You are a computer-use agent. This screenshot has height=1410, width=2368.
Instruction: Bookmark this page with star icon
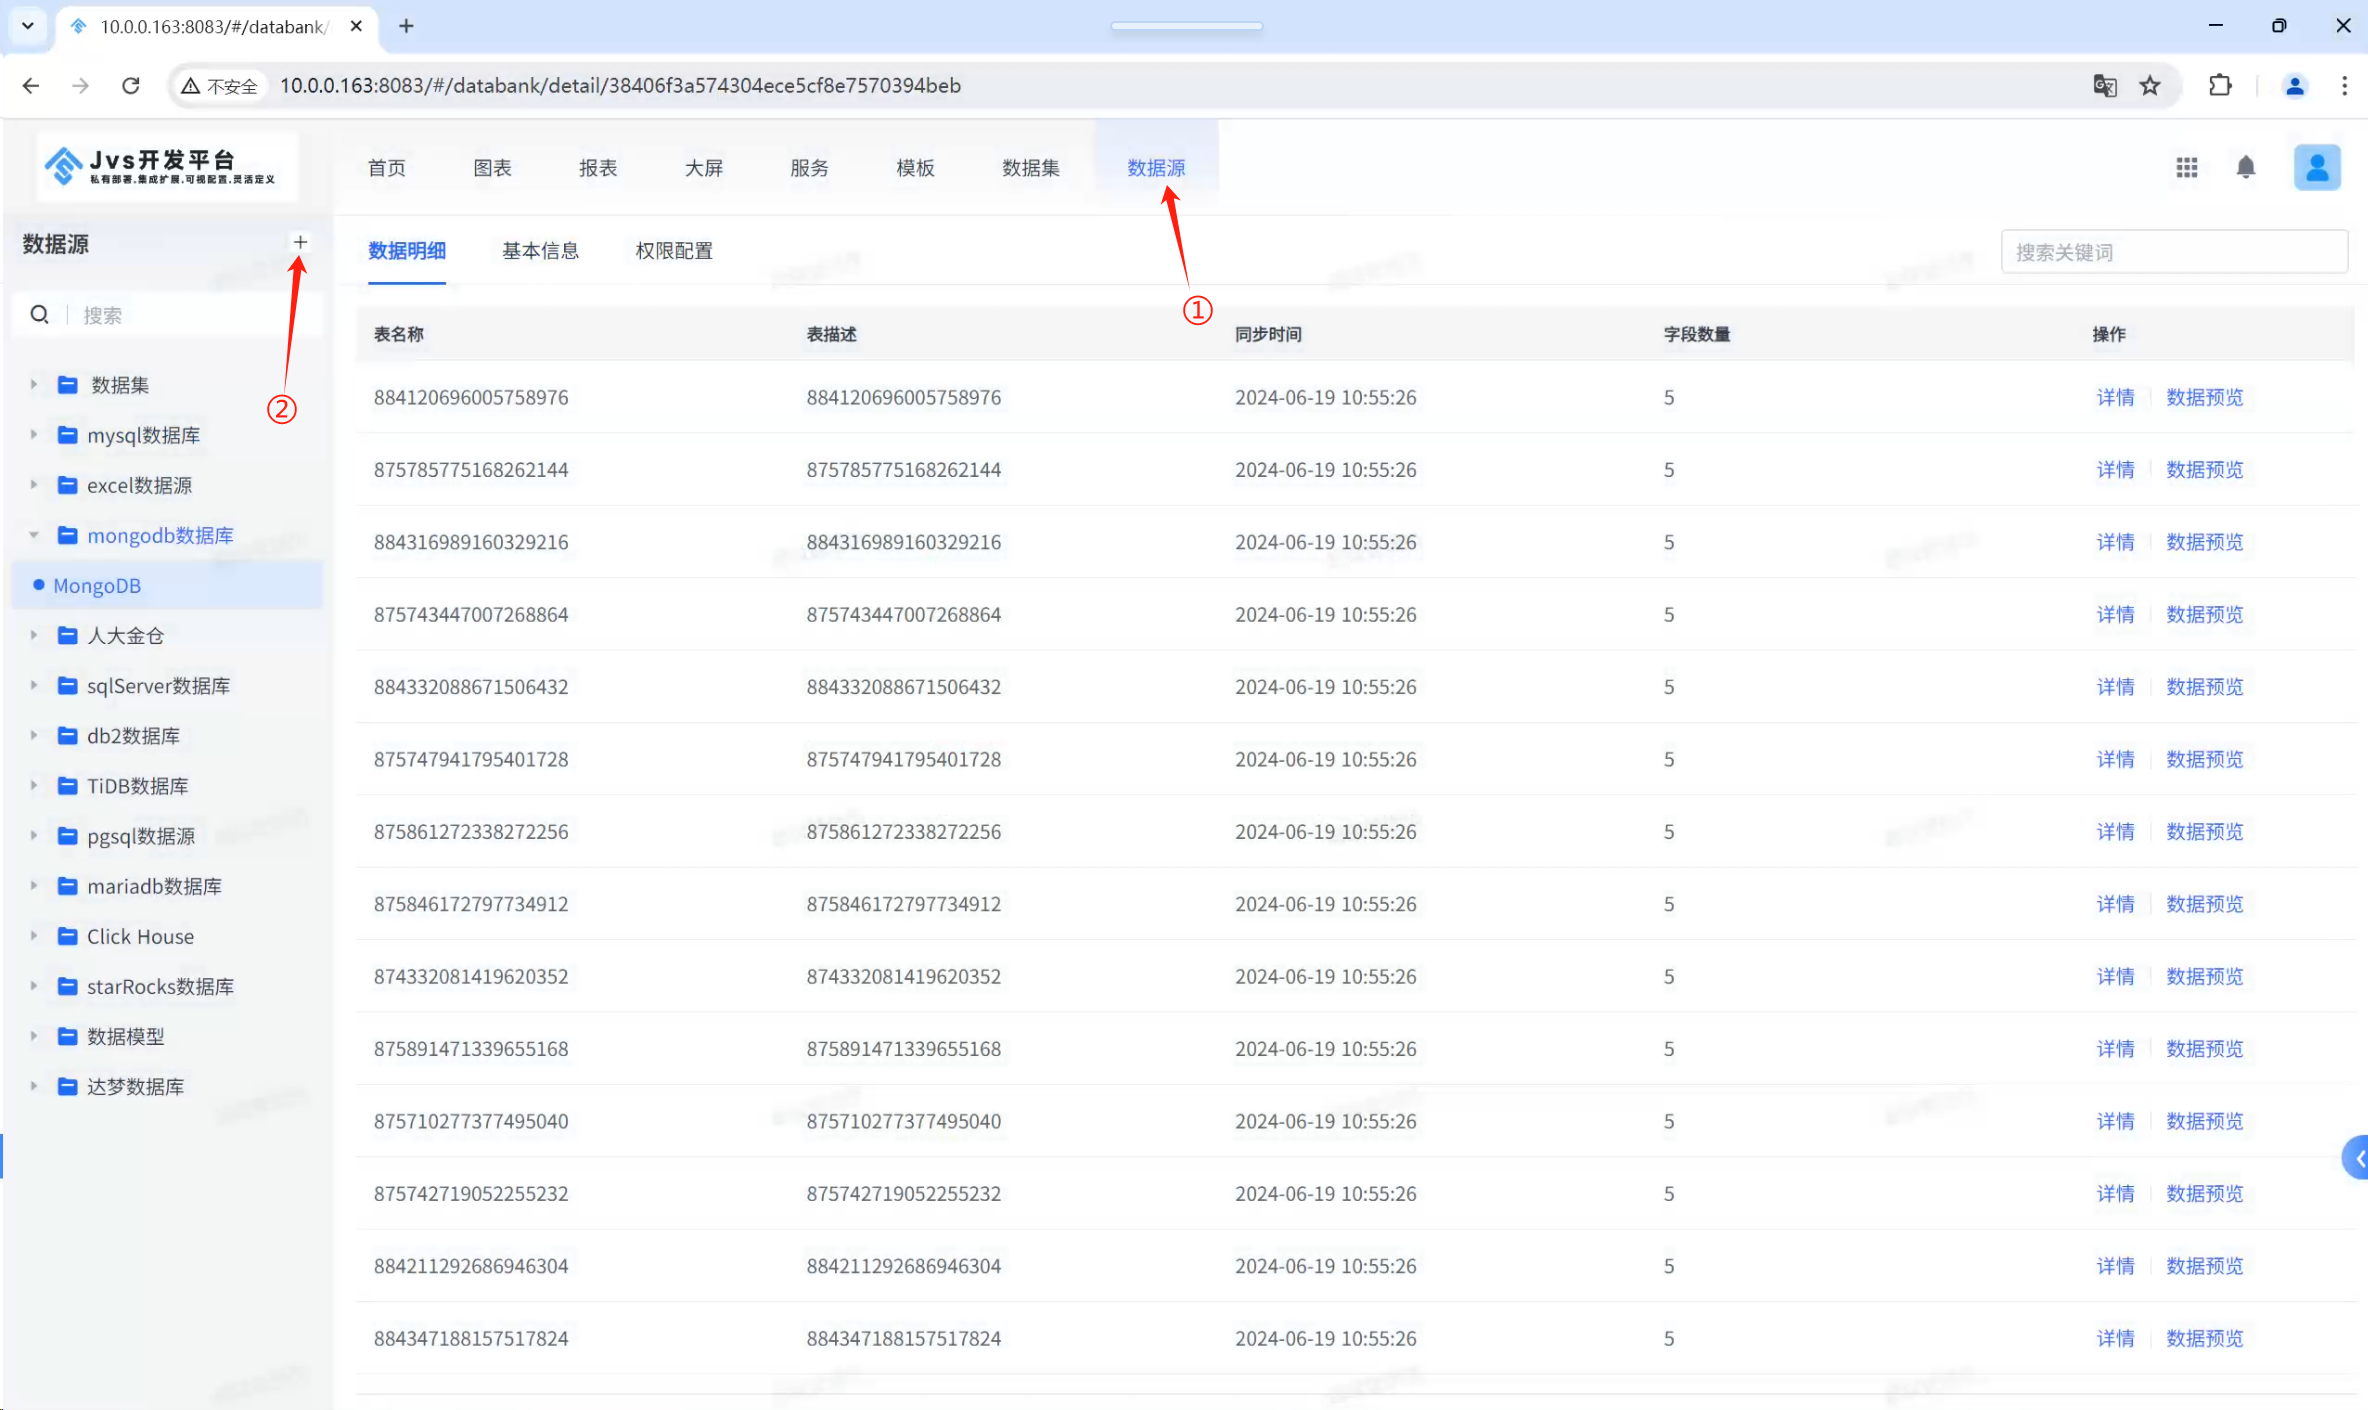(x=2150, y=86)
